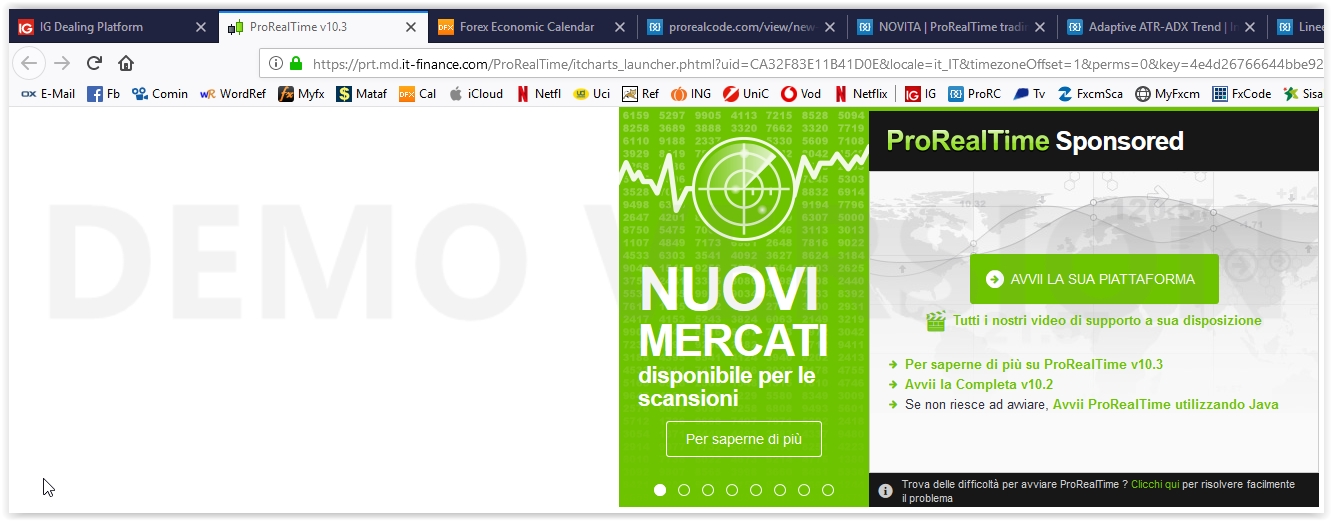
Task: Open the iCloud bookmark
Action: (x=476, y=94)
